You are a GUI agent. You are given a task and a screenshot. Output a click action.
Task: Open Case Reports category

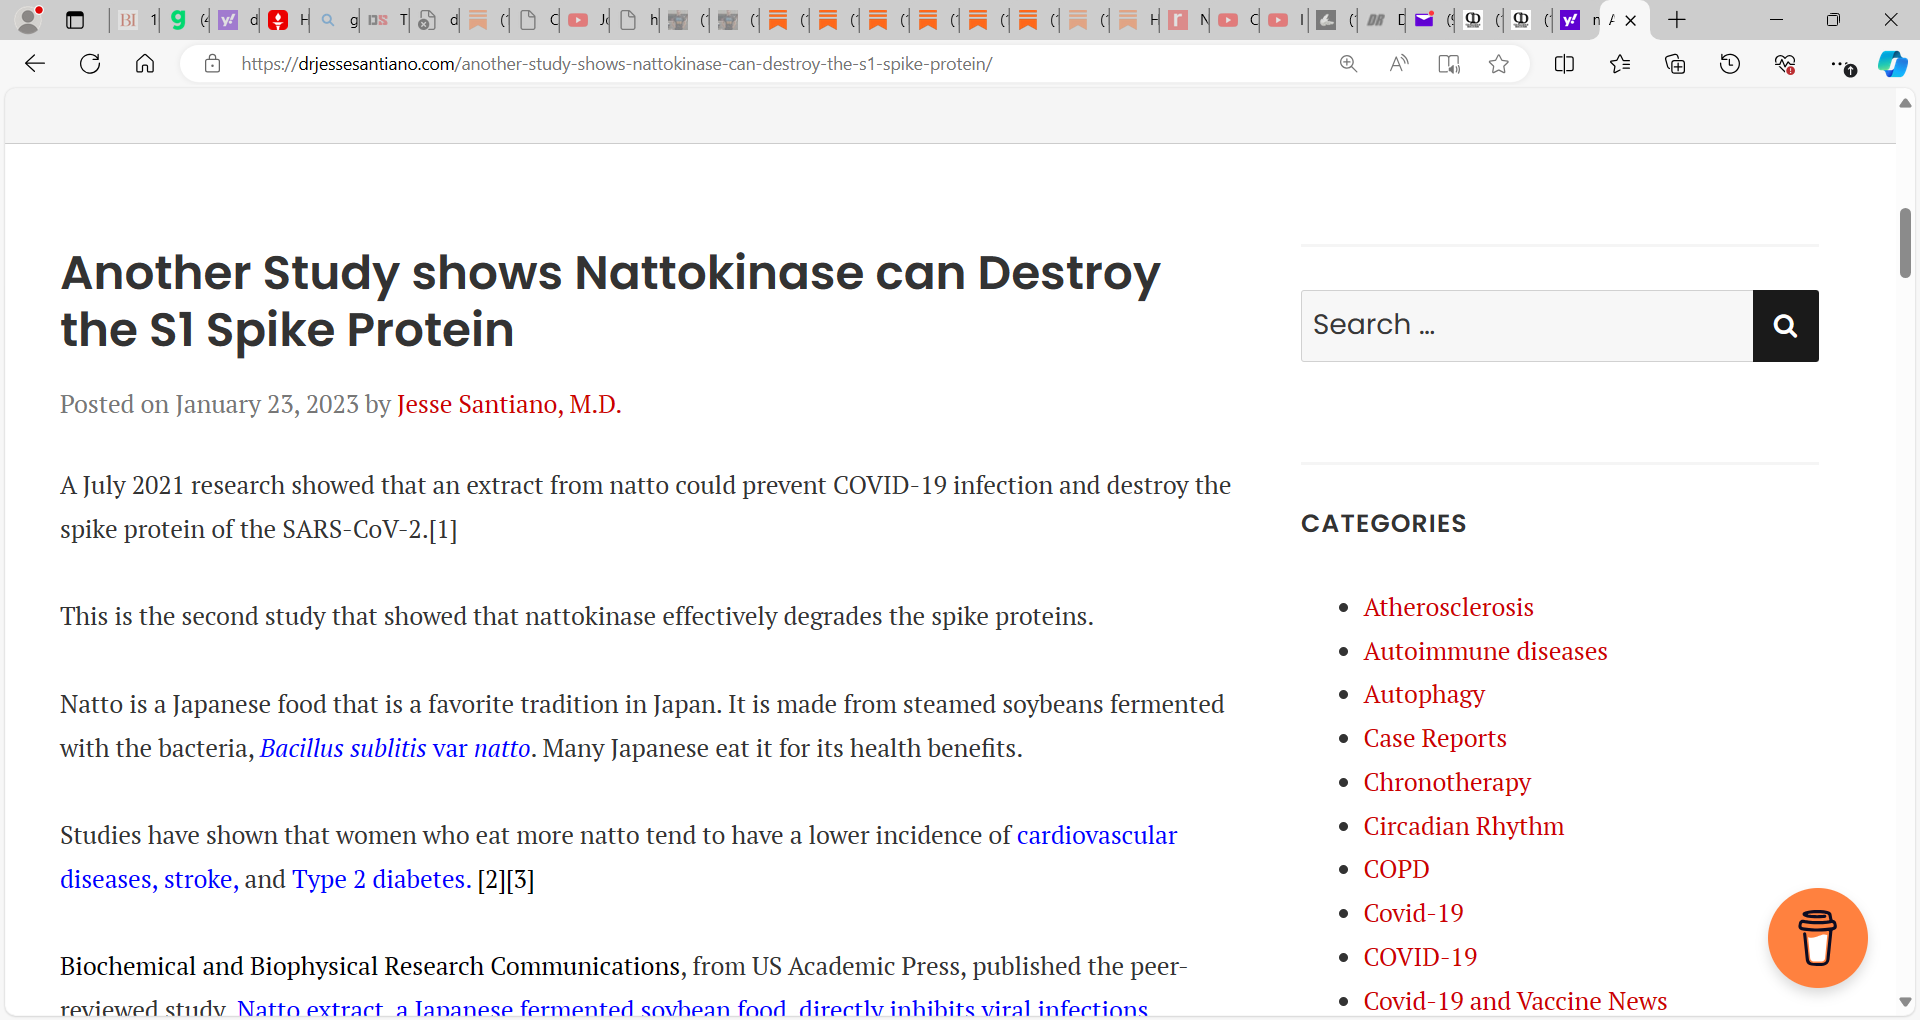(1435, 738)
